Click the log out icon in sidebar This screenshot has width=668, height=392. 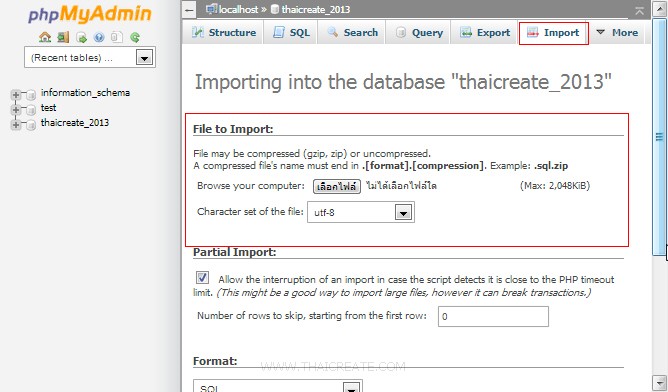click(x=63, y=37)
